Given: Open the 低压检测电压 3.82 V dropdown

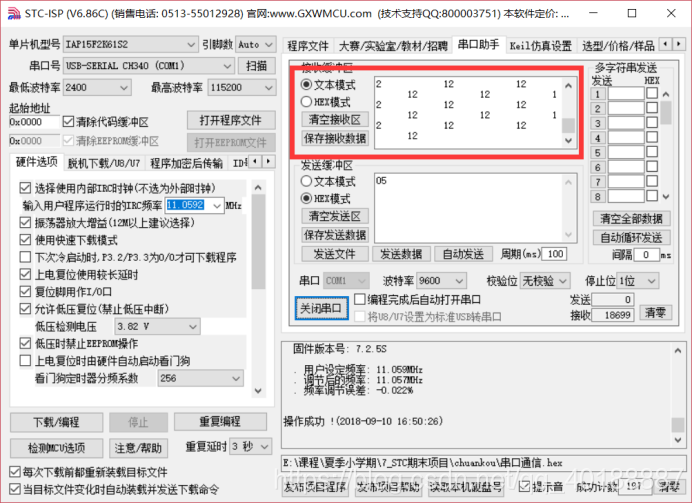Looking at the screenshot, I should click(157, 327).
